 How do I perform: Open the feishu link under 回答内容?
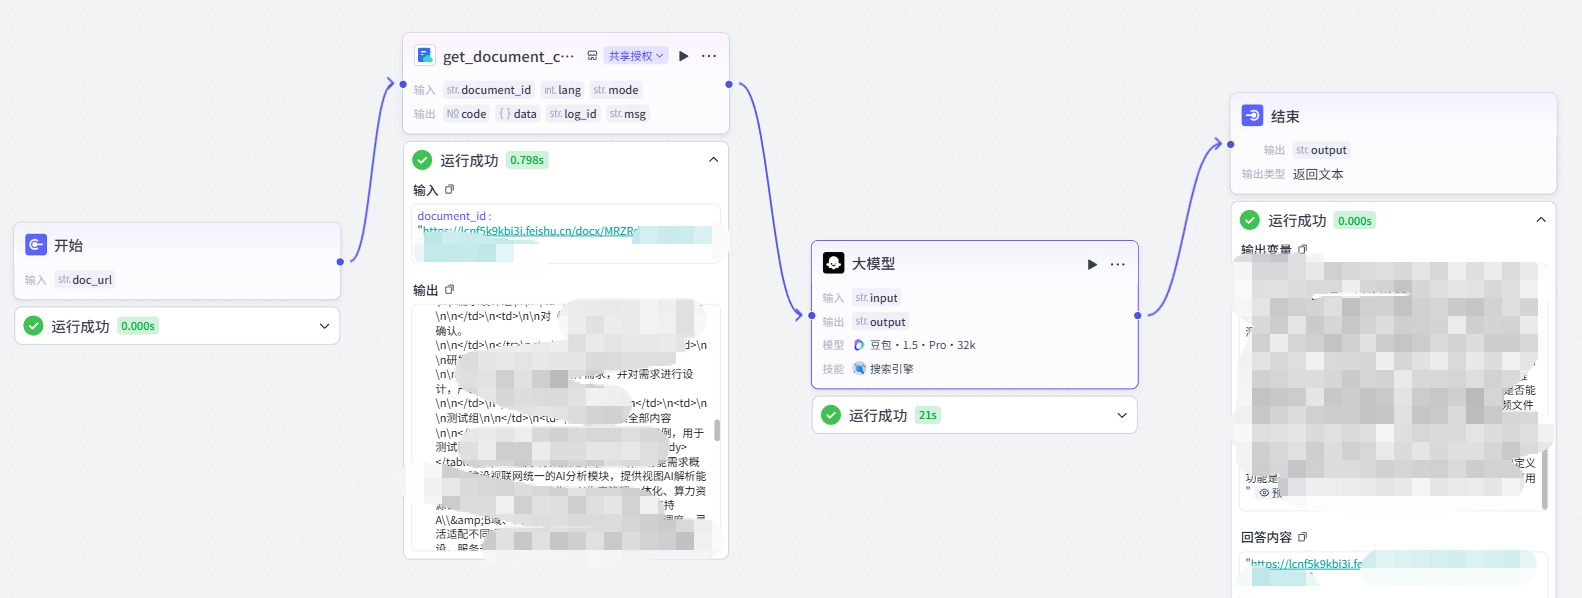1306,564
